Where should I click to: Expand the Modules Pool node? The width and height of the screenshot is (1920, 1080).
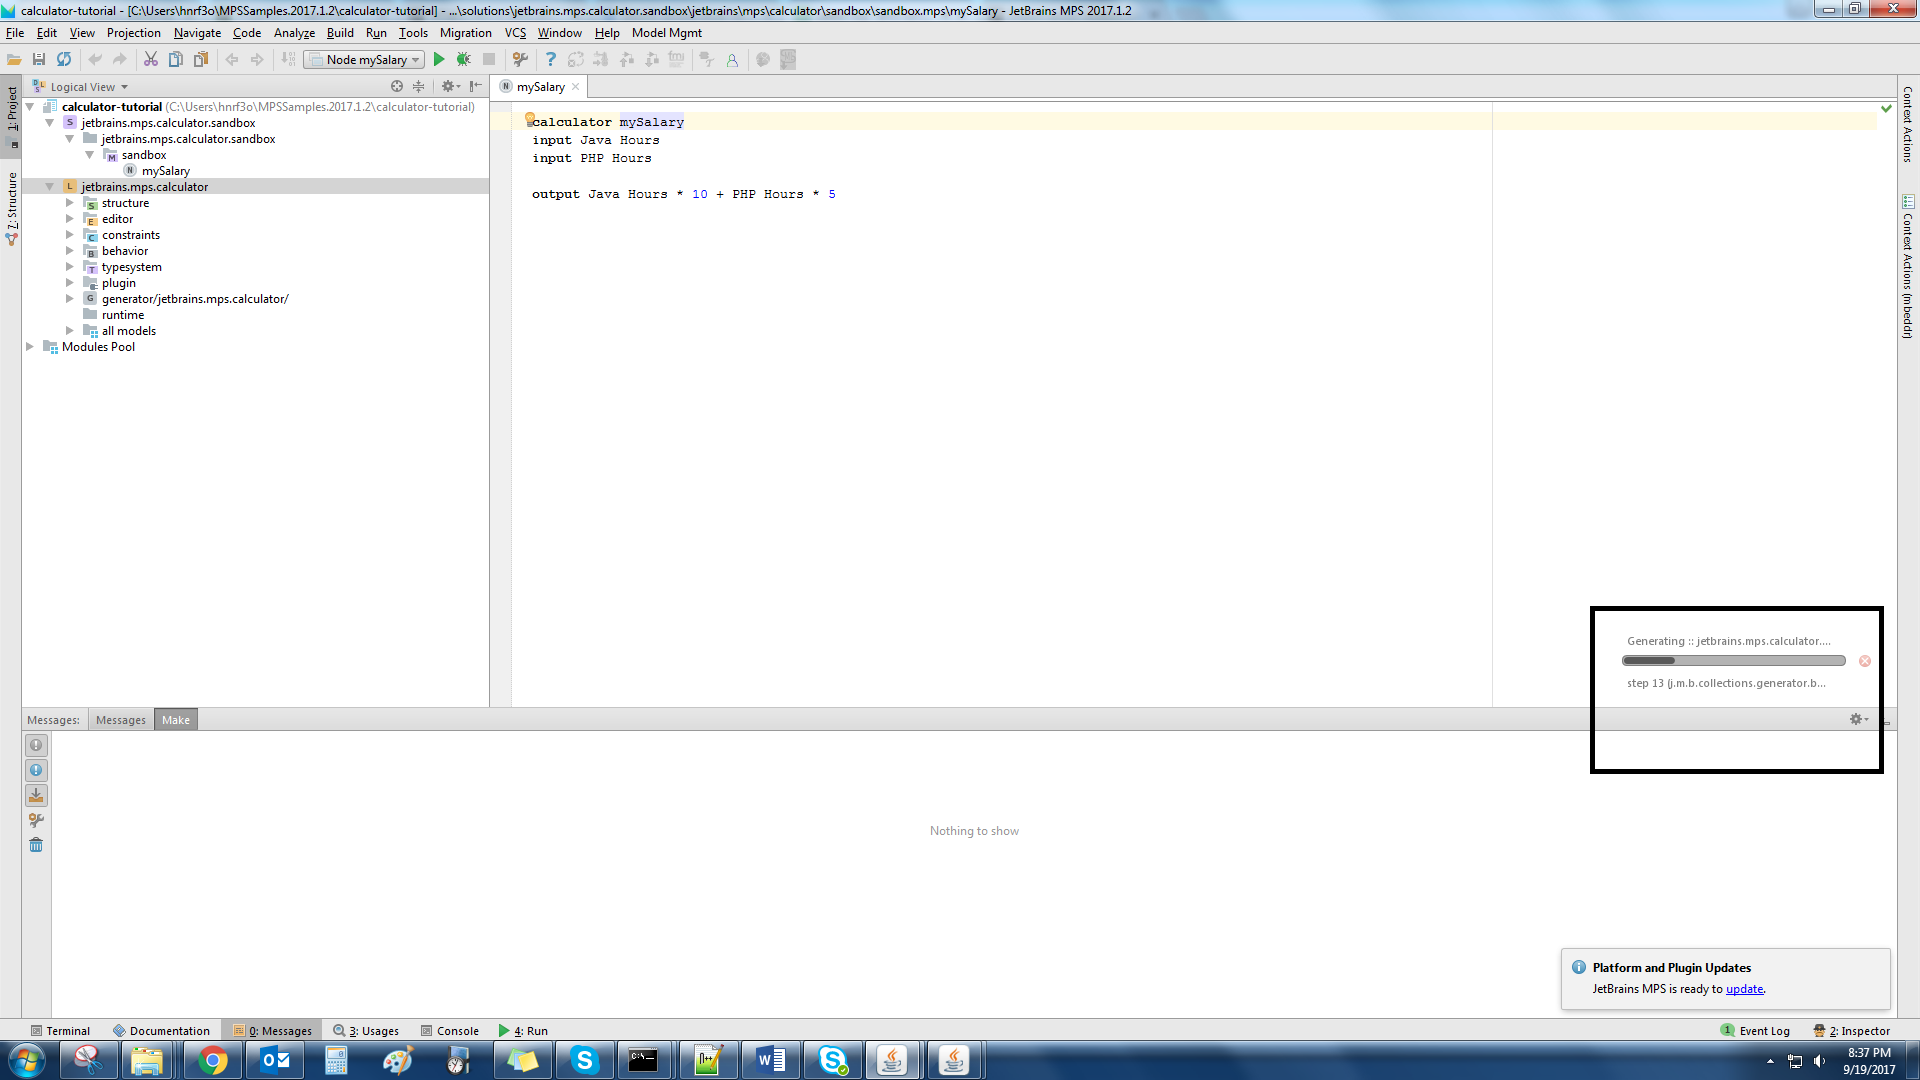point(30,347)
